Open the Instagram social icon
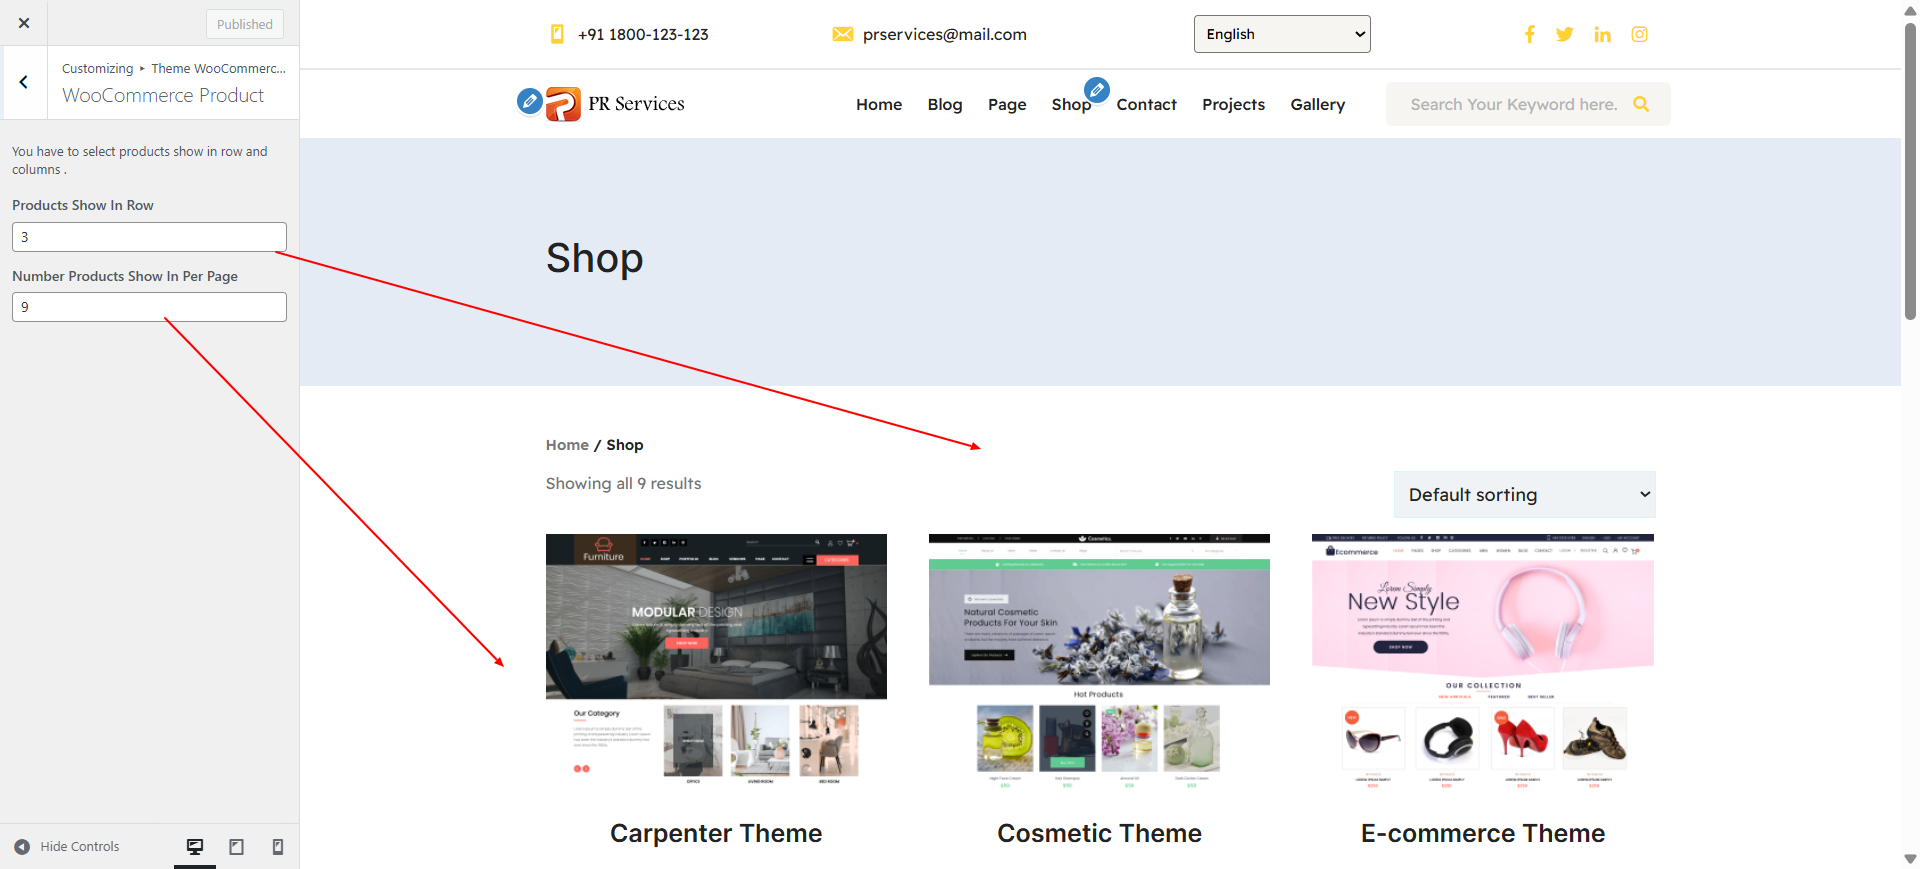This screenshot has width=1920, height=869. point(1640,34)
